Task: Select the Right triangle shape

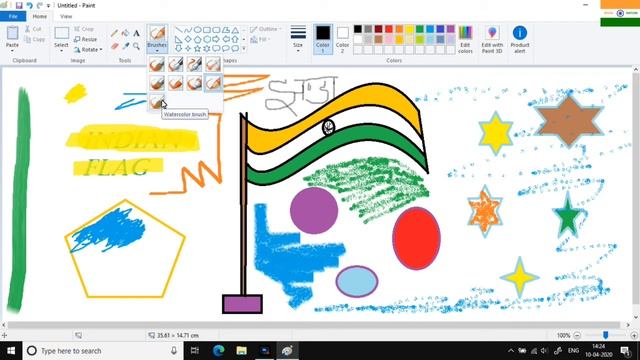Action: coord(179,39)
